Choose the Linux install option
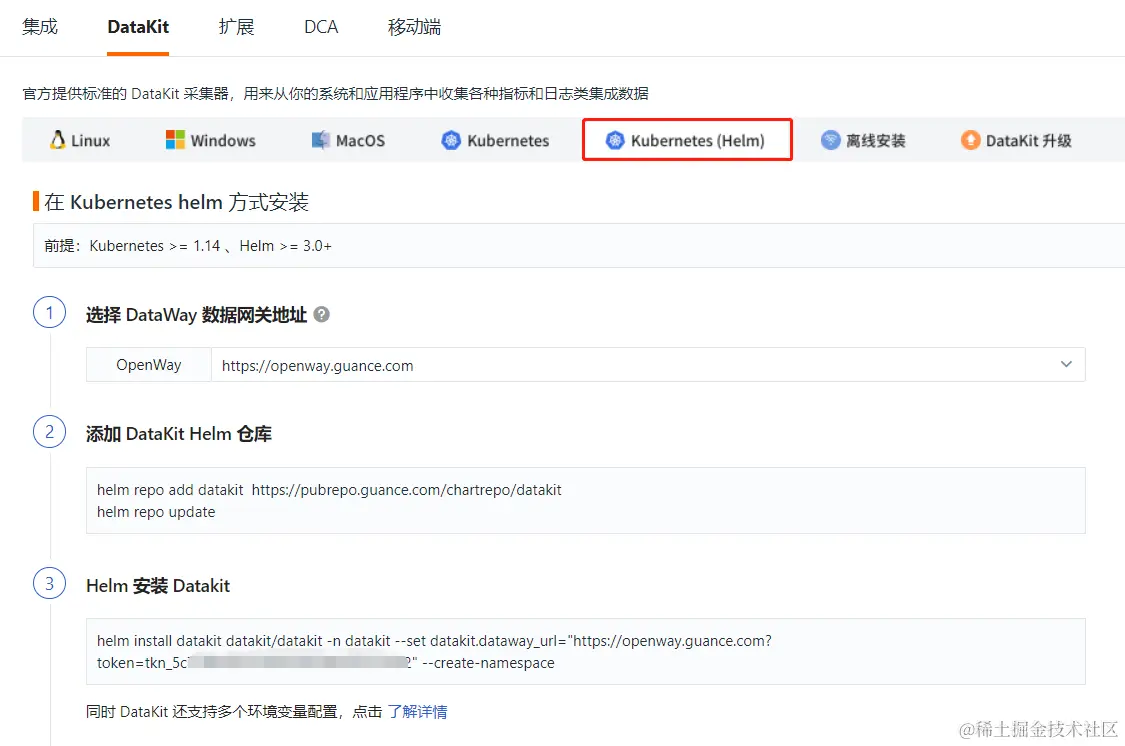Viewport: 1125px width, 746px height. pyautogui.click(x=80, y=140)
